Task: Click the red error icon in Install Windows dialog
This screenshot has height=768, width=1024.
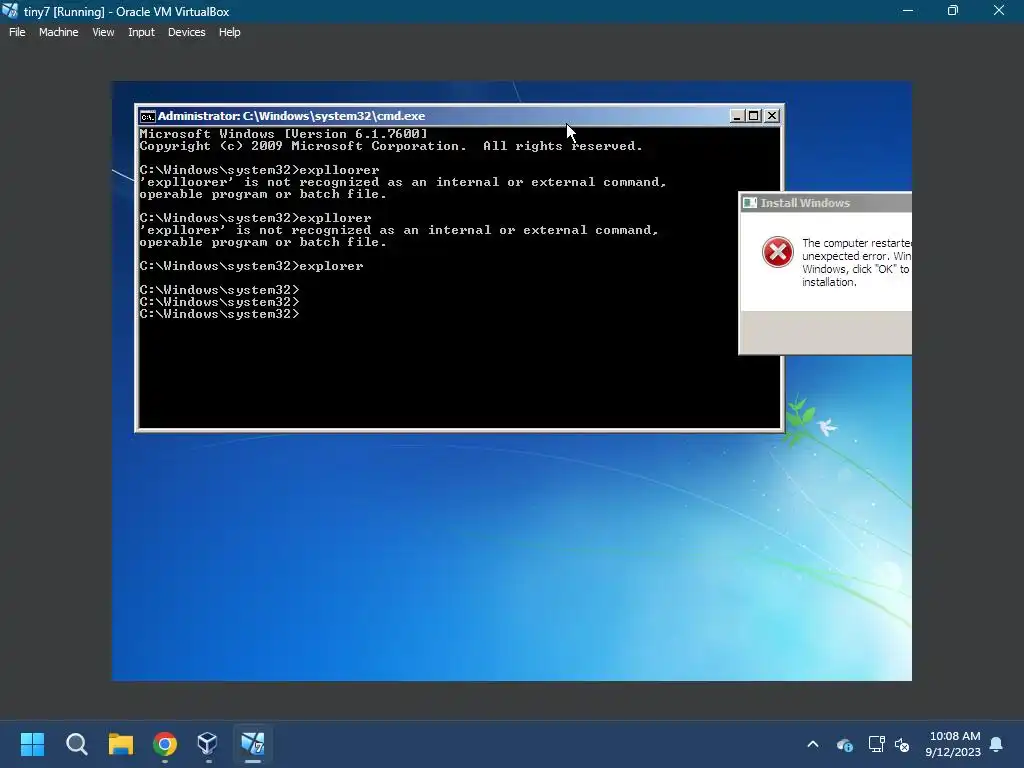Action: pos(777,252)
